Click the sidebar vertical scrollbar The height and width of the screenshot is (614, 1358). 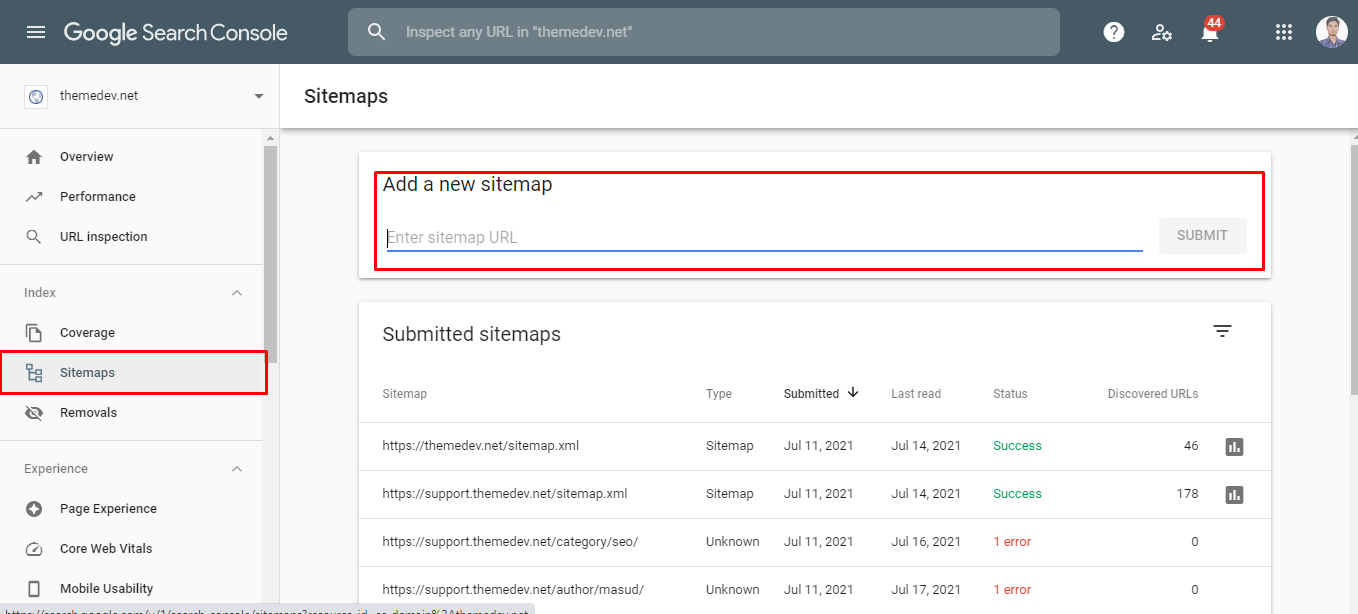270,255
